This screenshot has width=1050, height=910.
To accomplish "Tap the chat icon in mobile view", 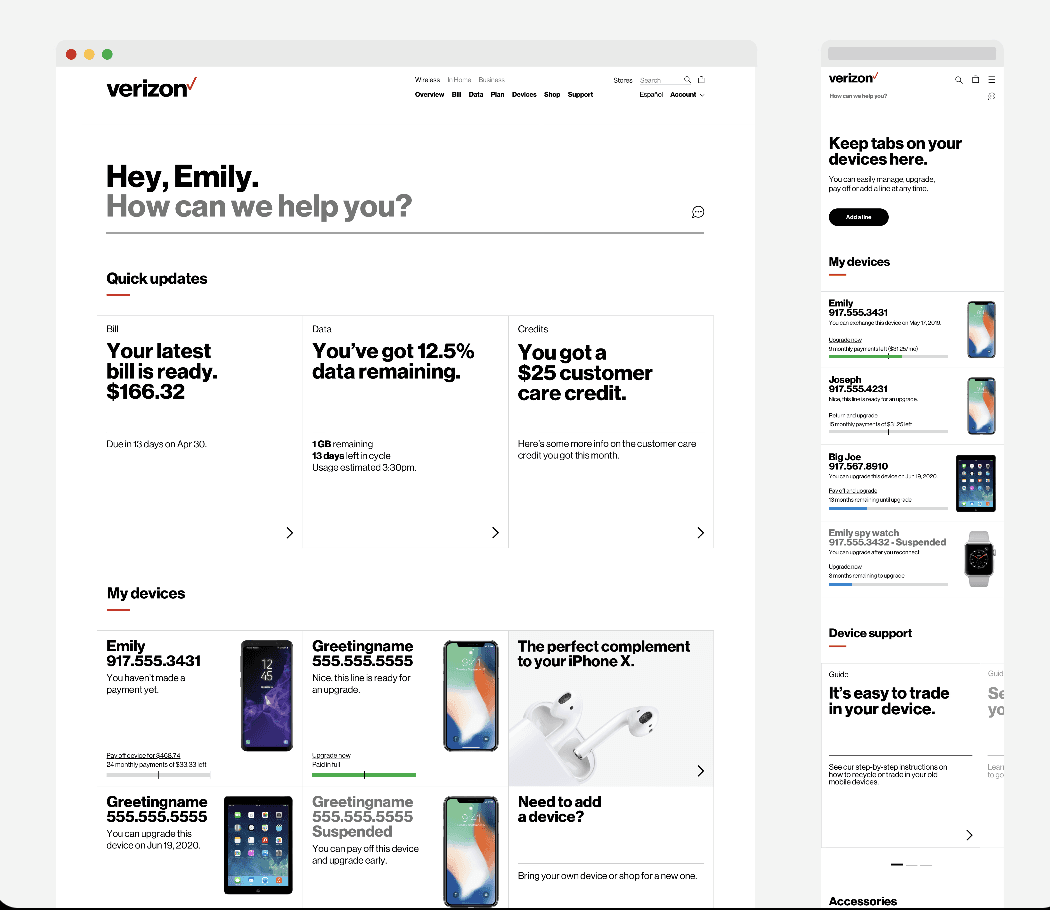I will 991,96.
